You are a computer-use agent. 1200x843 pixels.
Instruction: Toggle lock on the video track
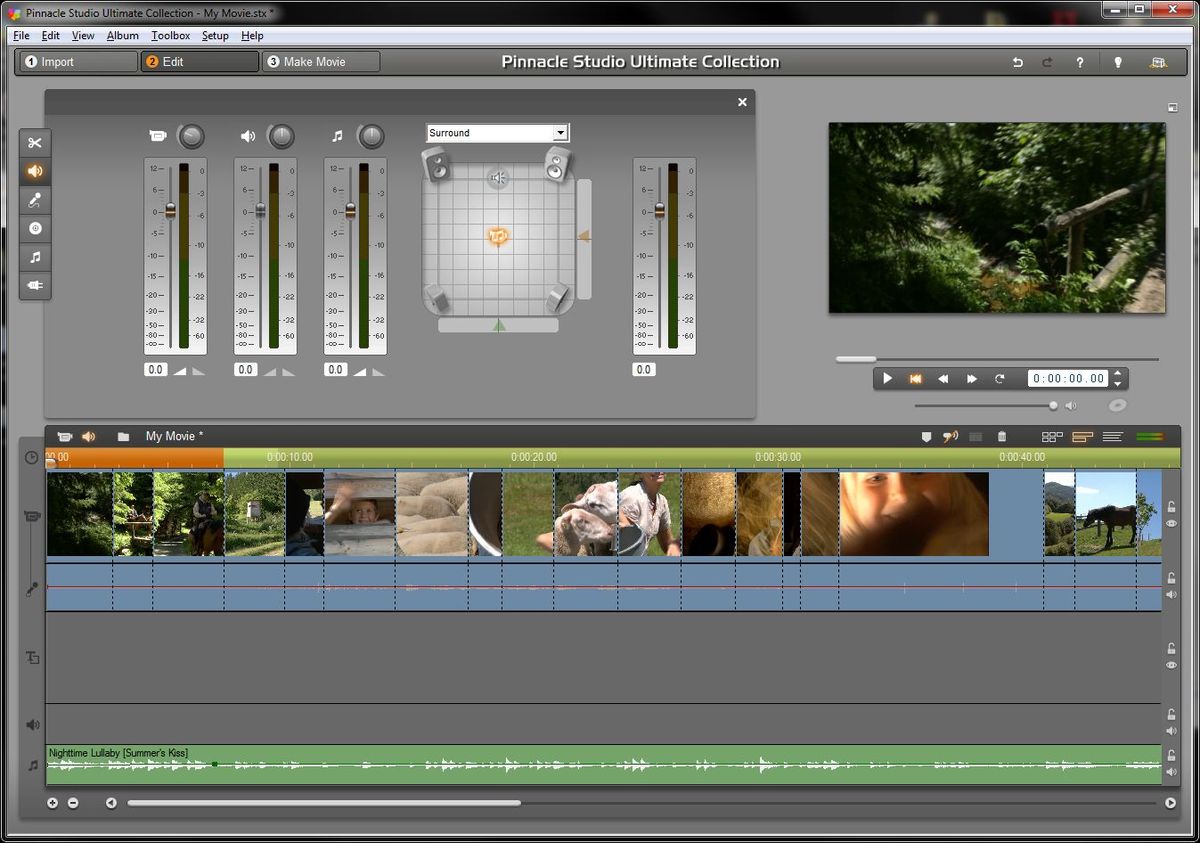(1171, 507)
